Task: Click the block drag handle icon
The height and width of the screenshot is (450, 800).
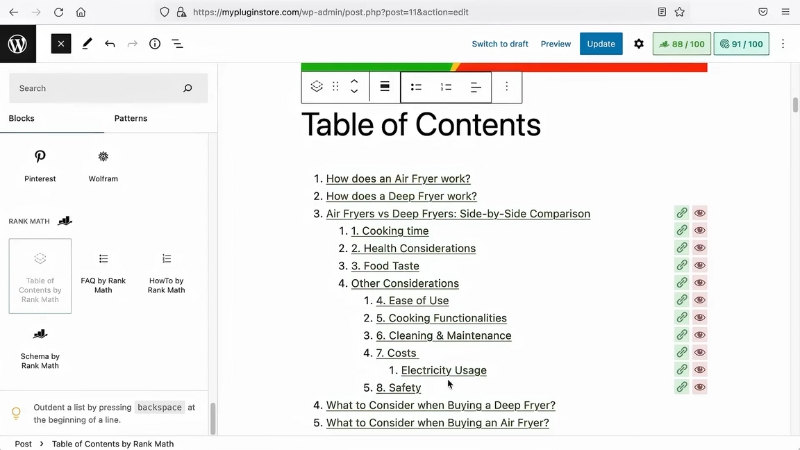Action: 335,87
